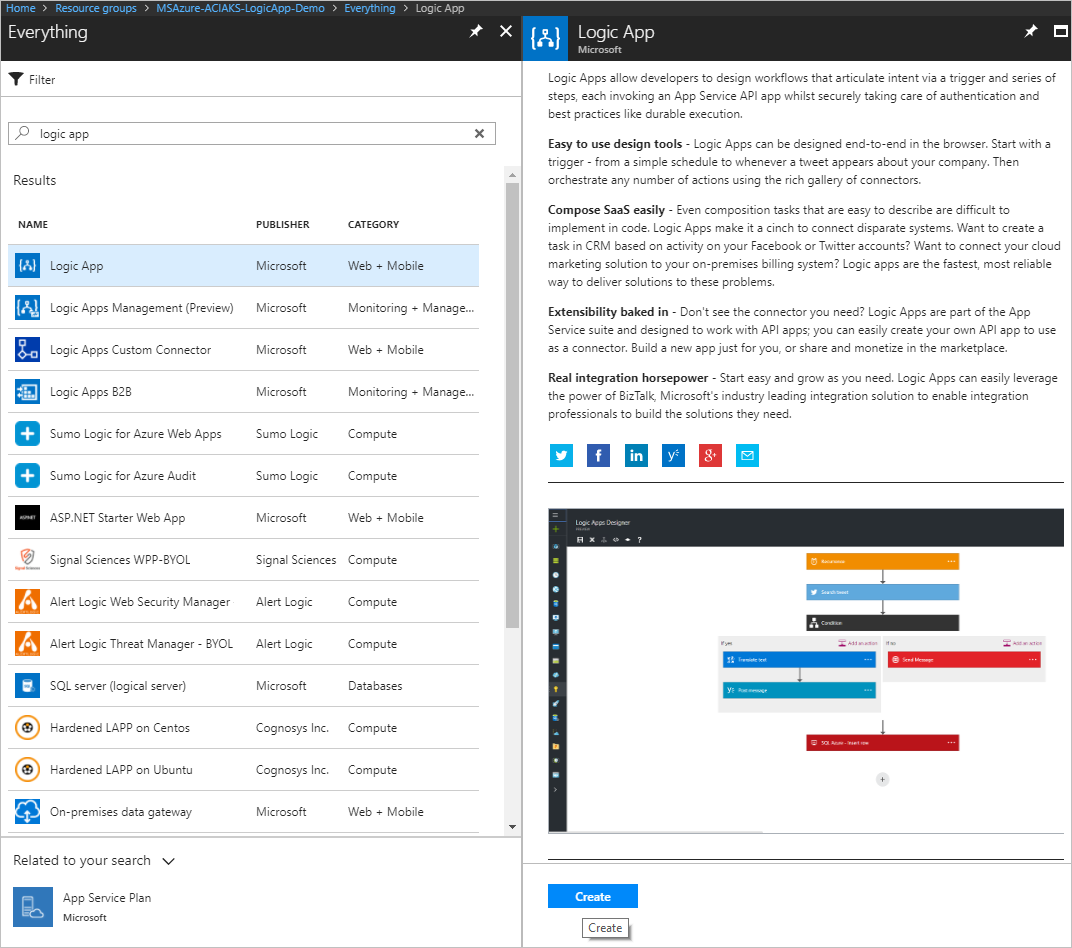Screen dimensions: 1072x948
Task: Select On-premises data gateway name
Action: (120, 812)
